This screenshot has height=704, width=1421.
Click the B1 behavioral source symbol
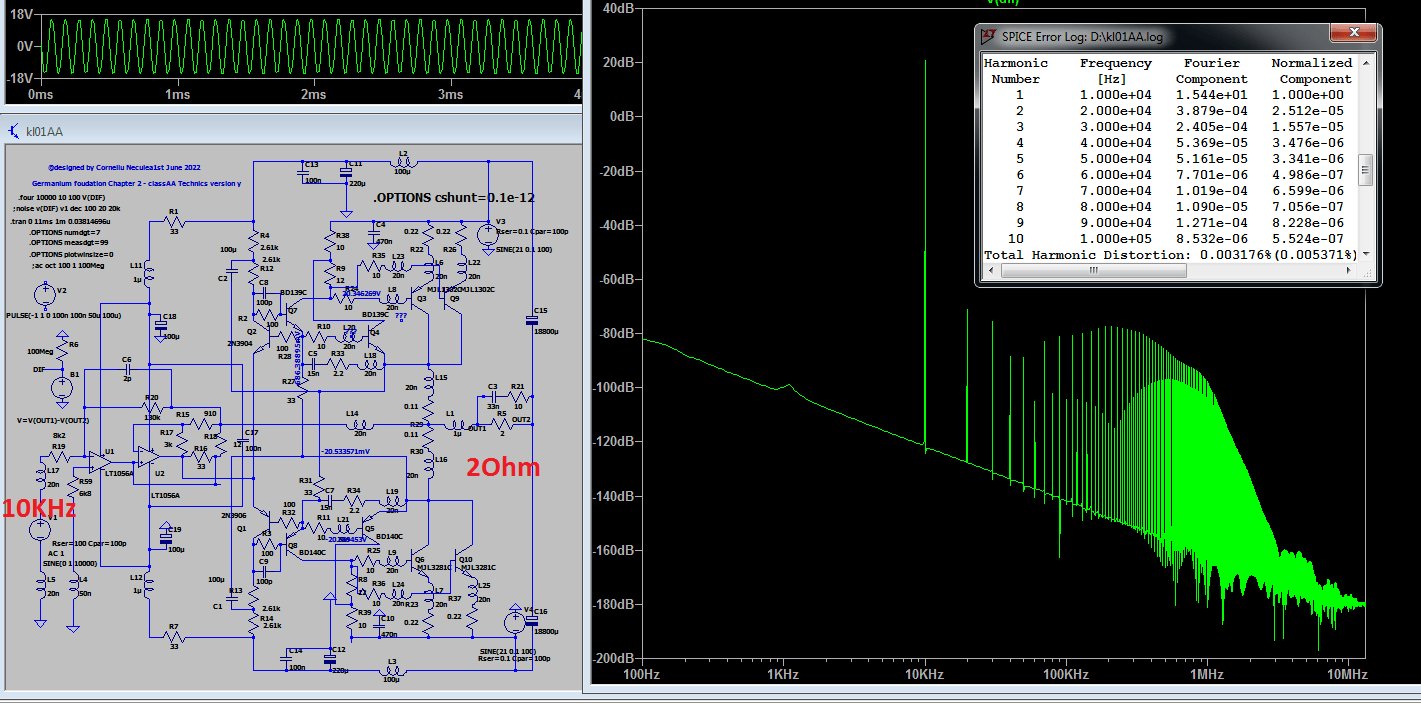(62, 387)
